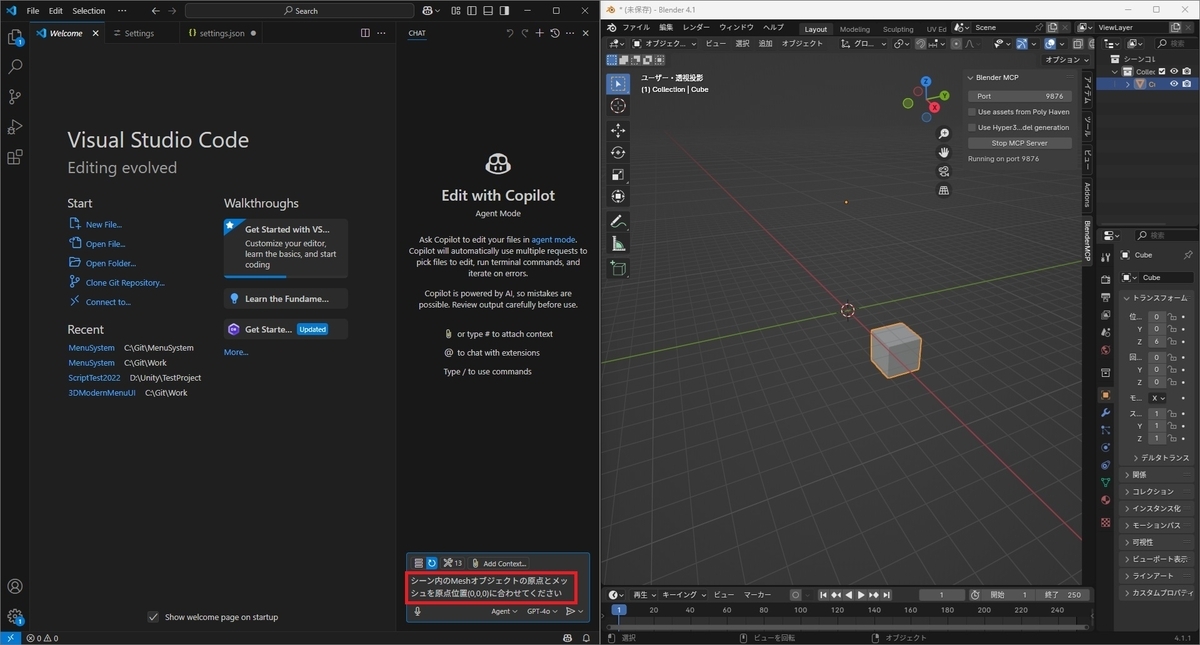The height and width of the screenshot is (645, 1200).
Task: Toggle Show welcome page on startup
Action: coord(153,617)
